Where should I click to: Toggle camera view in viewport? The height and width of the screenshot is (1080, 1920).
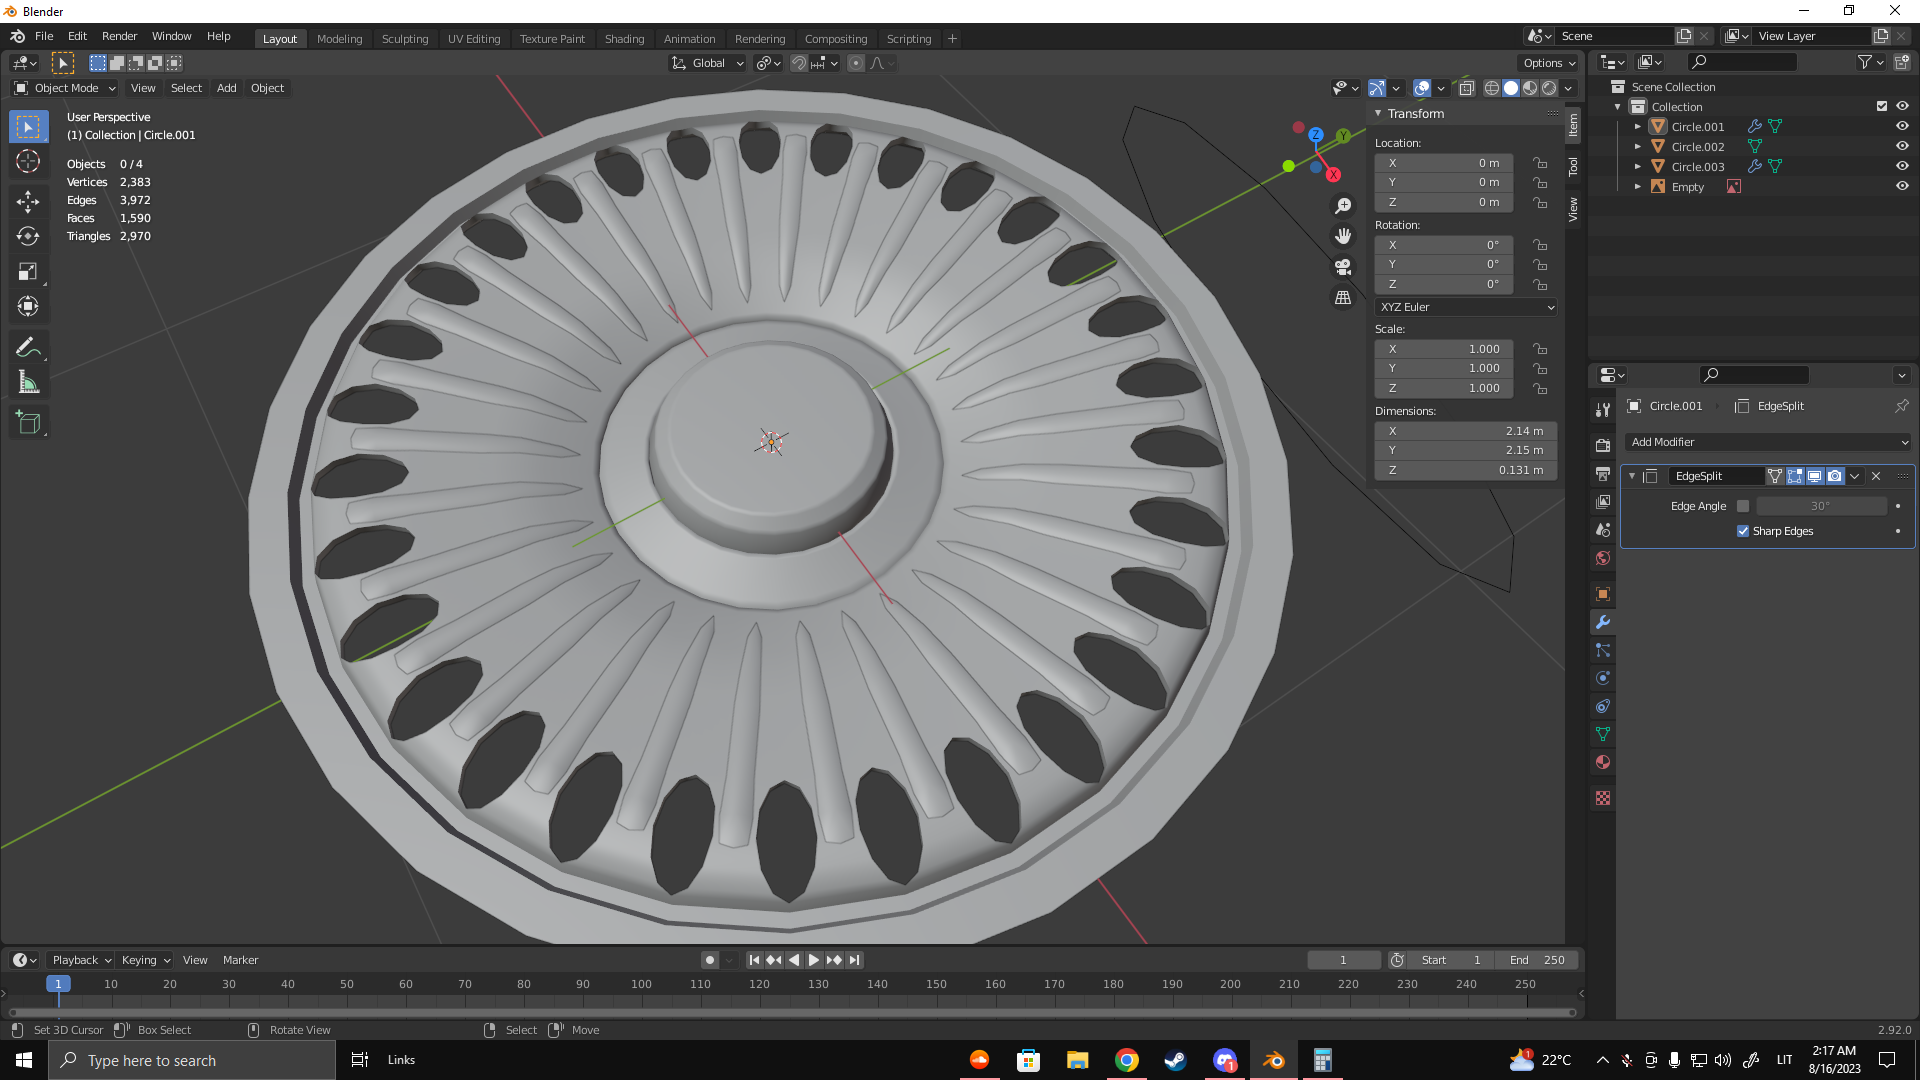(x=1343, y=267)
